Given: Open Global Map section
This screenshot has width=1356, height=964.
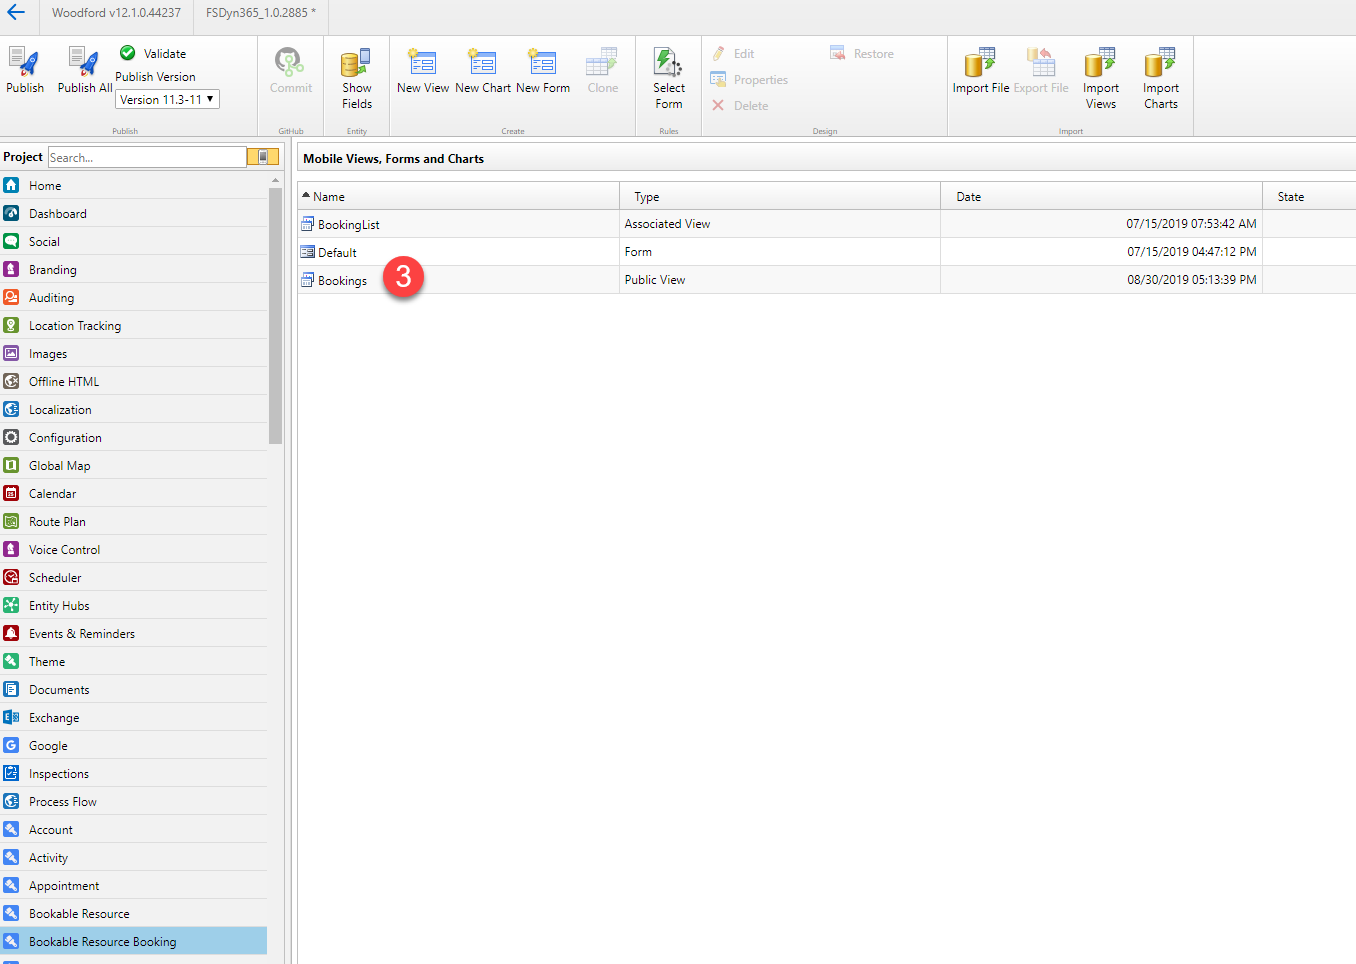Looking at the screenshot, I should point(134,466).
